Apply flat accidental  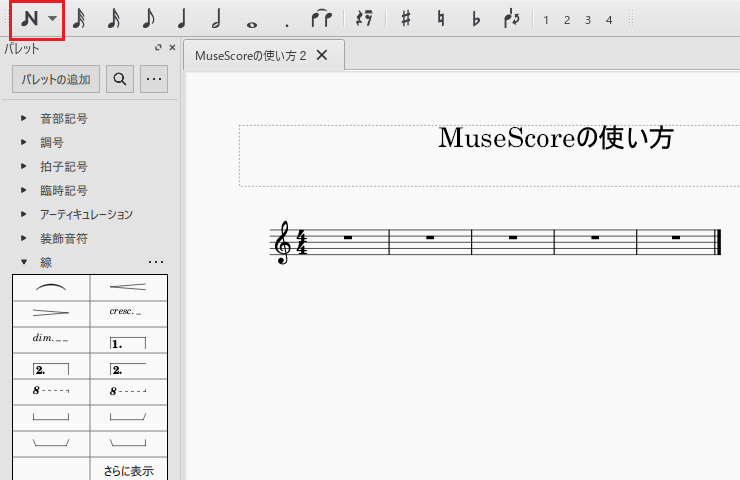(476, 19)
